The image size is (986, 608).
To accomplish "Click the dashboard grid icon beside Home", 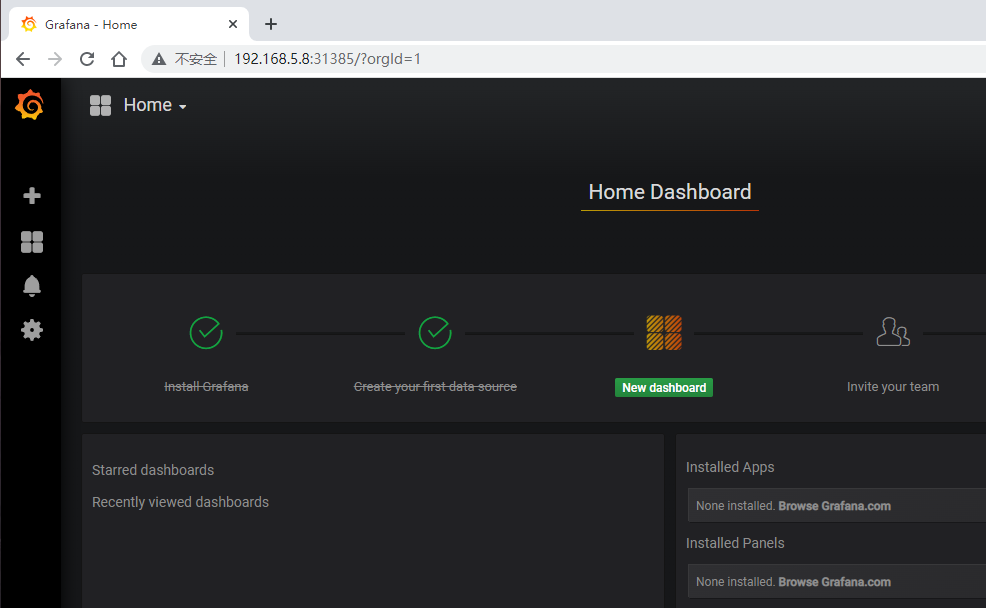I will click(x=100, y=105).
